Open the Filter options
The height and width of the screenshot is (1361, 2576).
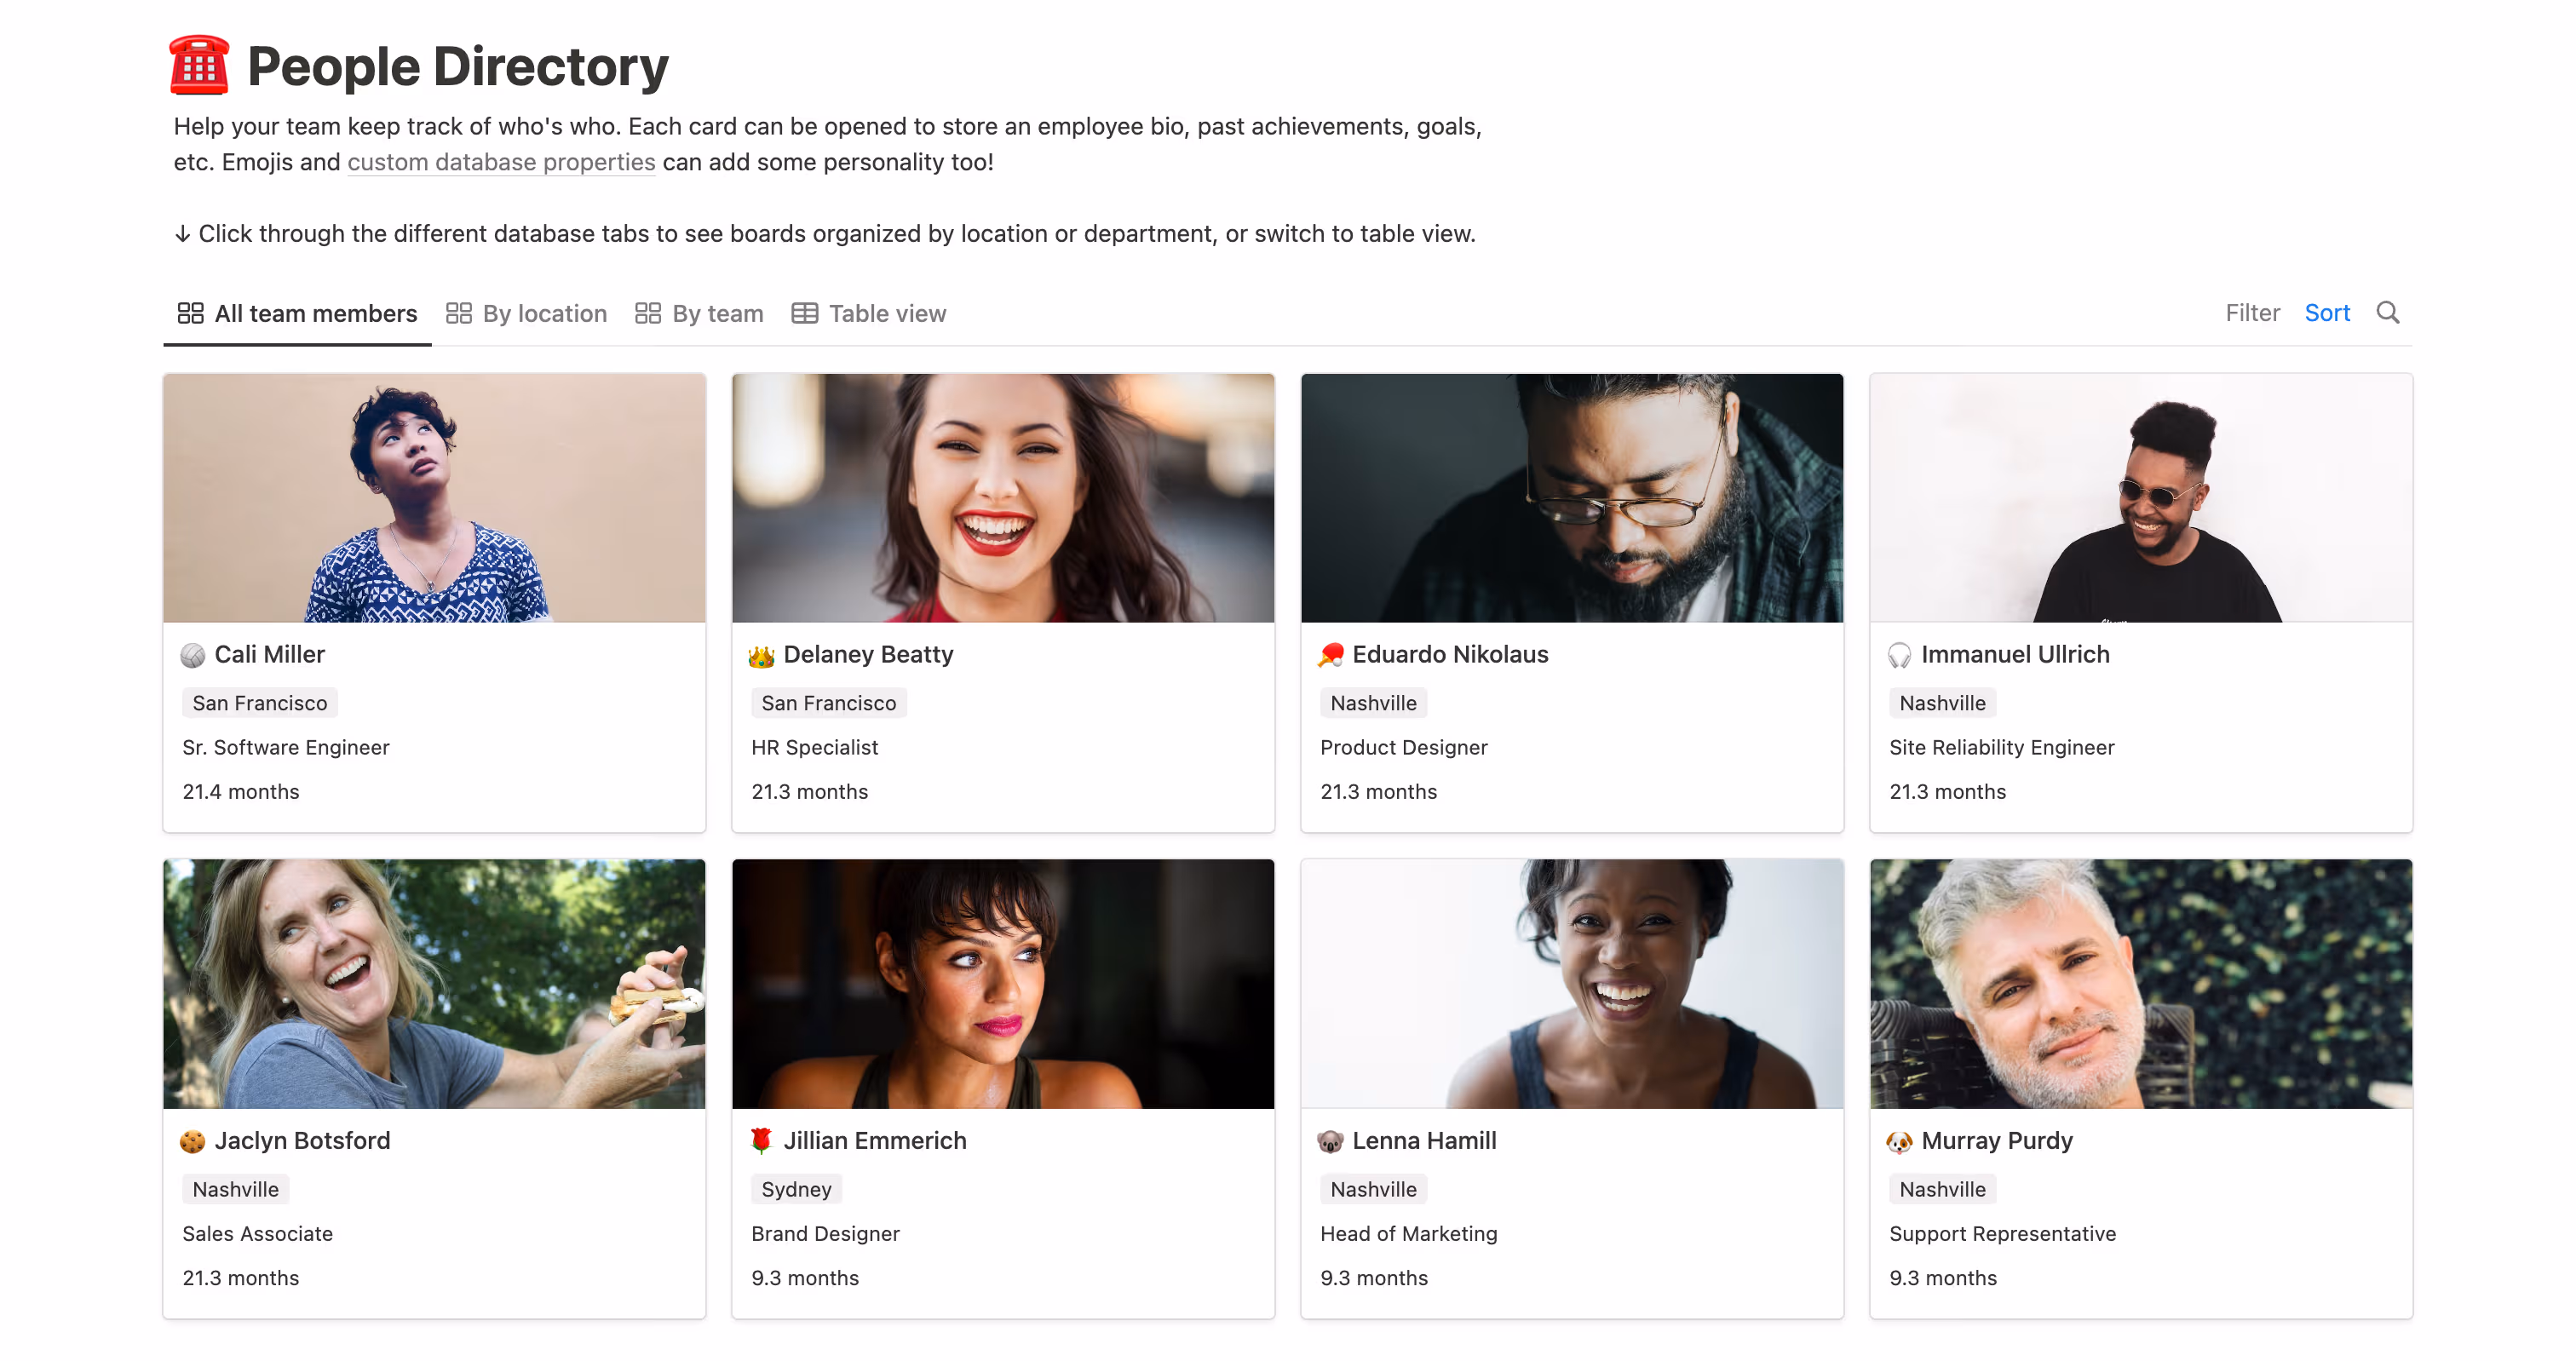(x=2252, y=313)
